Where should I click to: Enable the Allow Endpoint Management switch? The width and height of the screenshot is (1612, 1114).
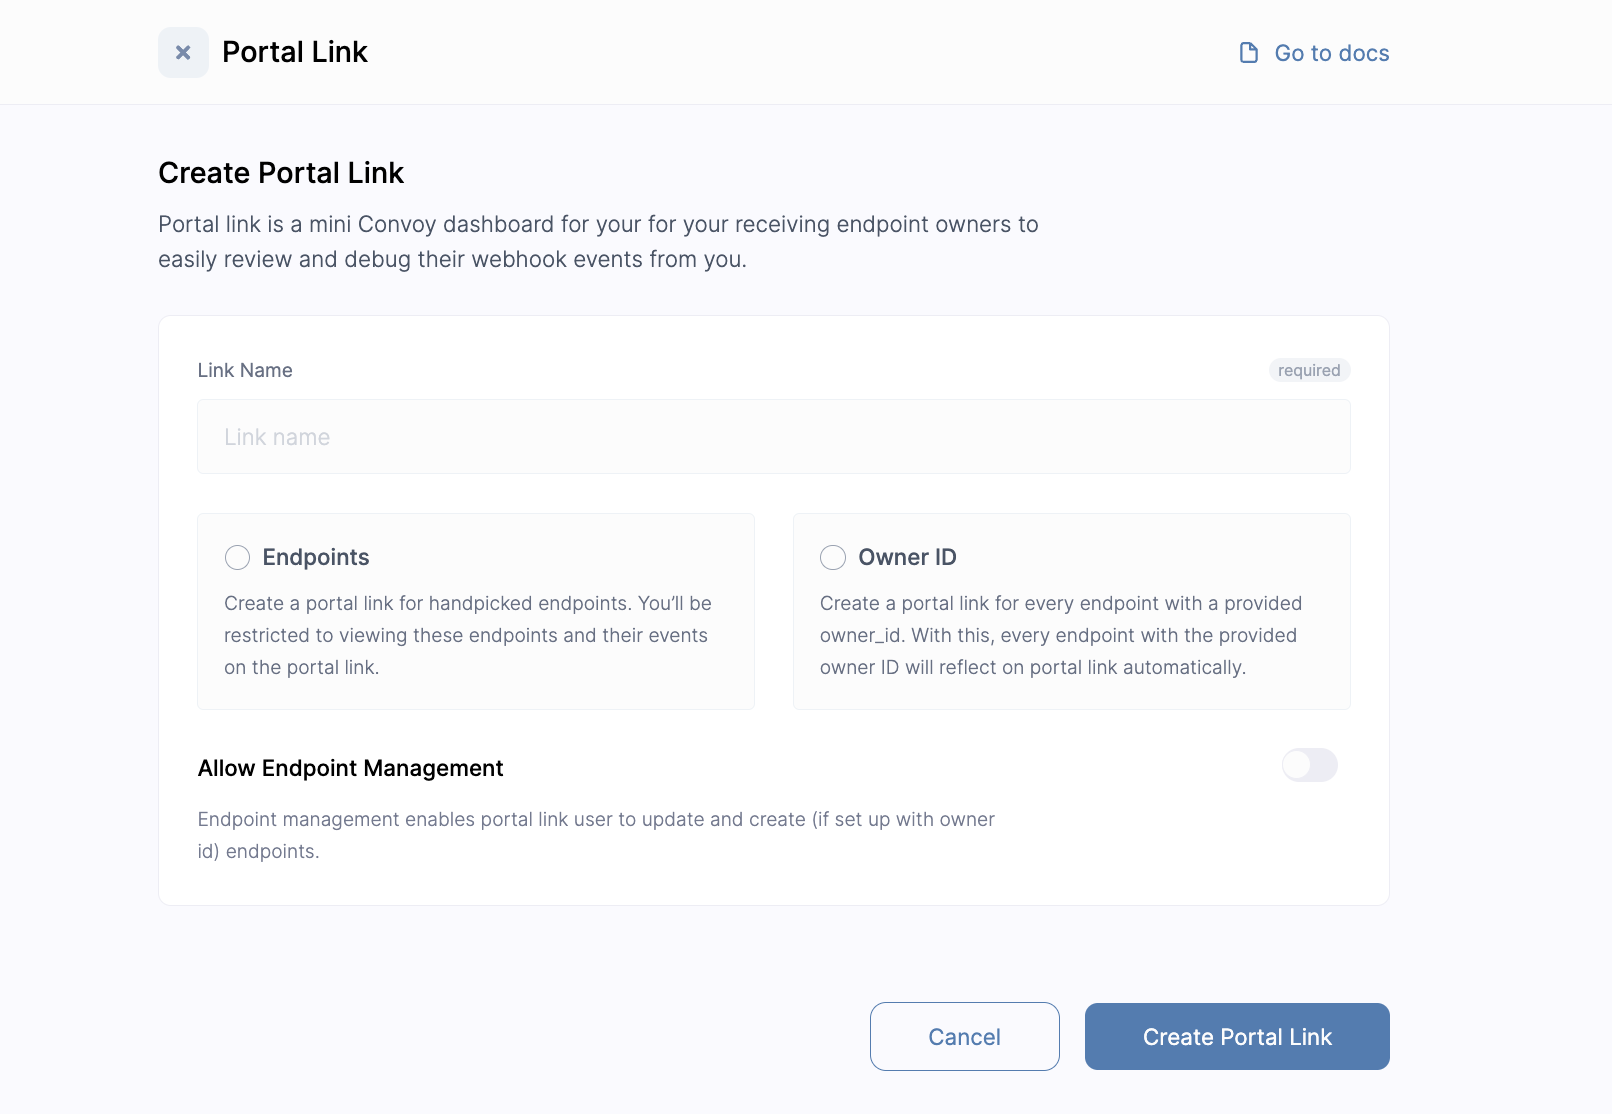[x=1310, y=765]
